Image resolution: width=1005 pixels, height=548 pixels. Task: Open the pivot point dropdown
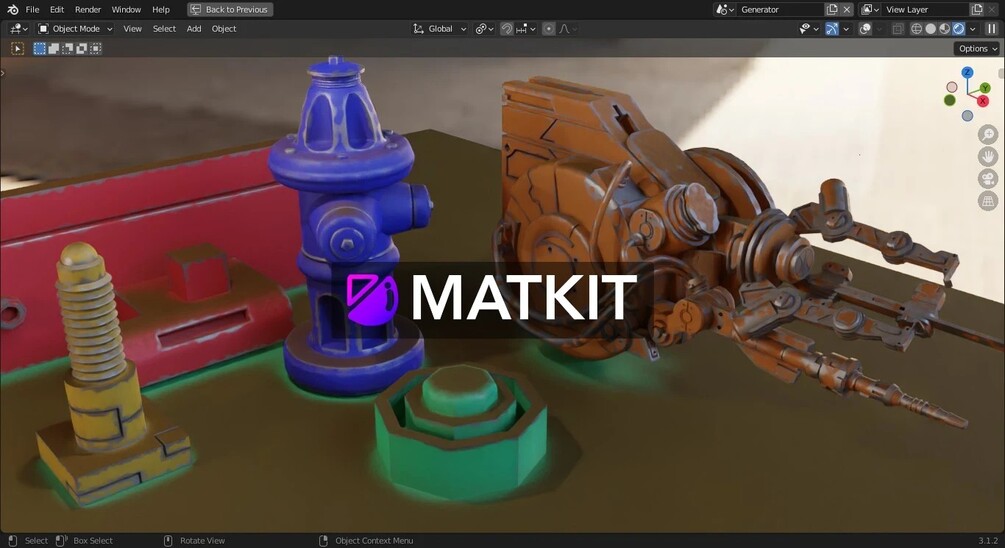484,29
